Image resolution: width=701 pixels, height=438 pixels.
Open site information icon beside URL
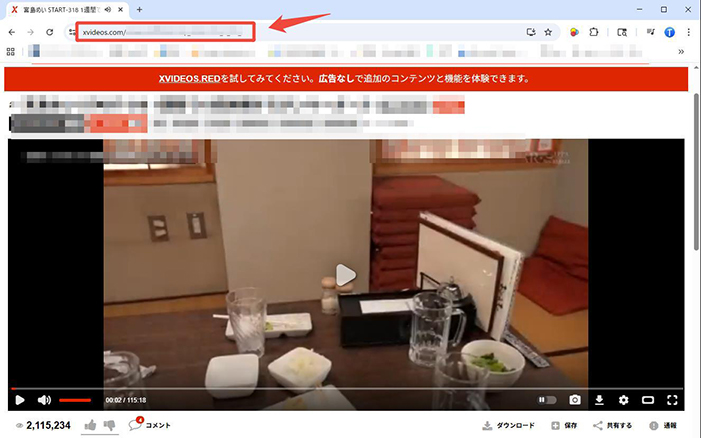72,32
